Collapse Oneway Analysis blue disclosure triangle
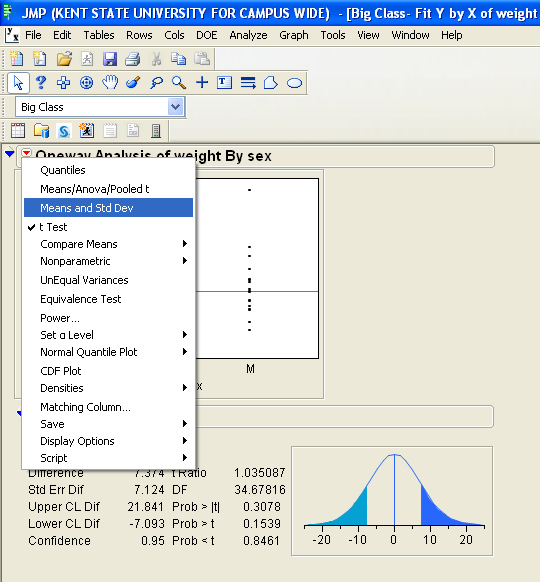 pos(9,153)
